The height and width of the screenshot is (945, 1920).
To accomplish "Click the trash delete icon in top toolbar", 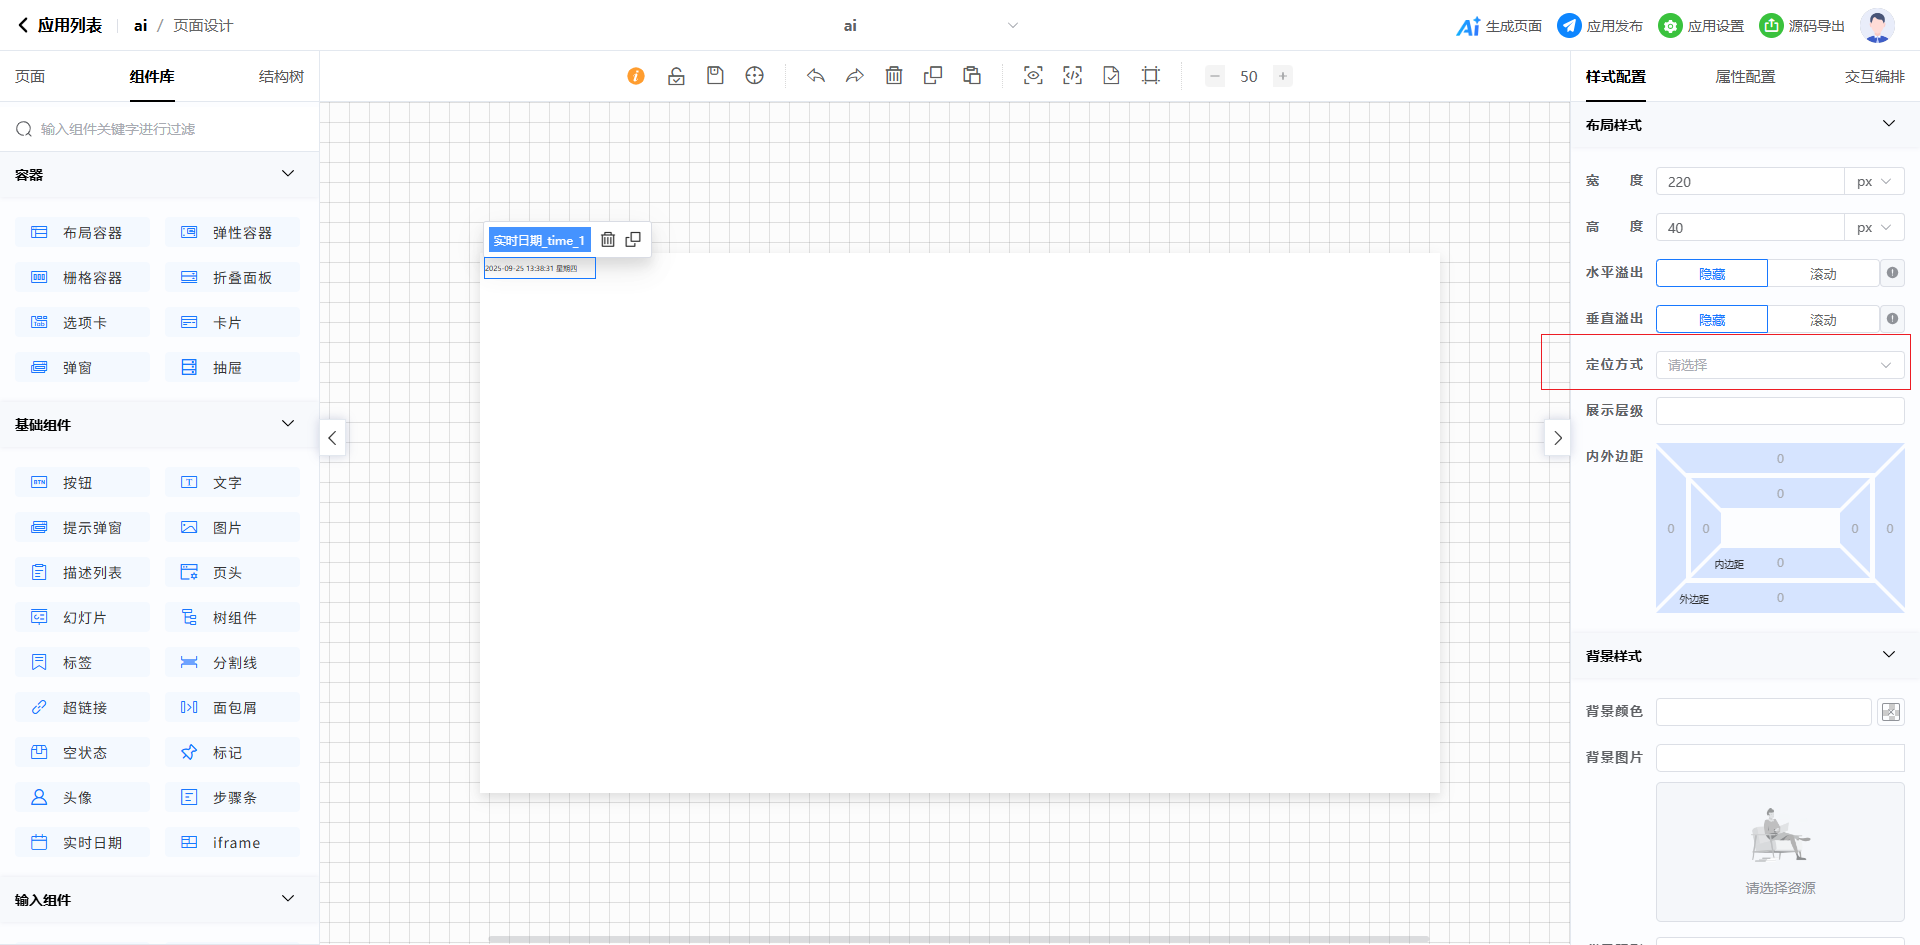I will click(894, 76).
